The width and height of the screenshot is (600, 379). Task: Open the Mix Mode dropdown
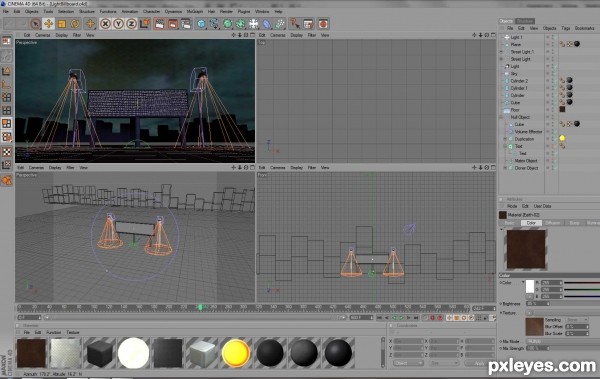[x=563, y=341]
